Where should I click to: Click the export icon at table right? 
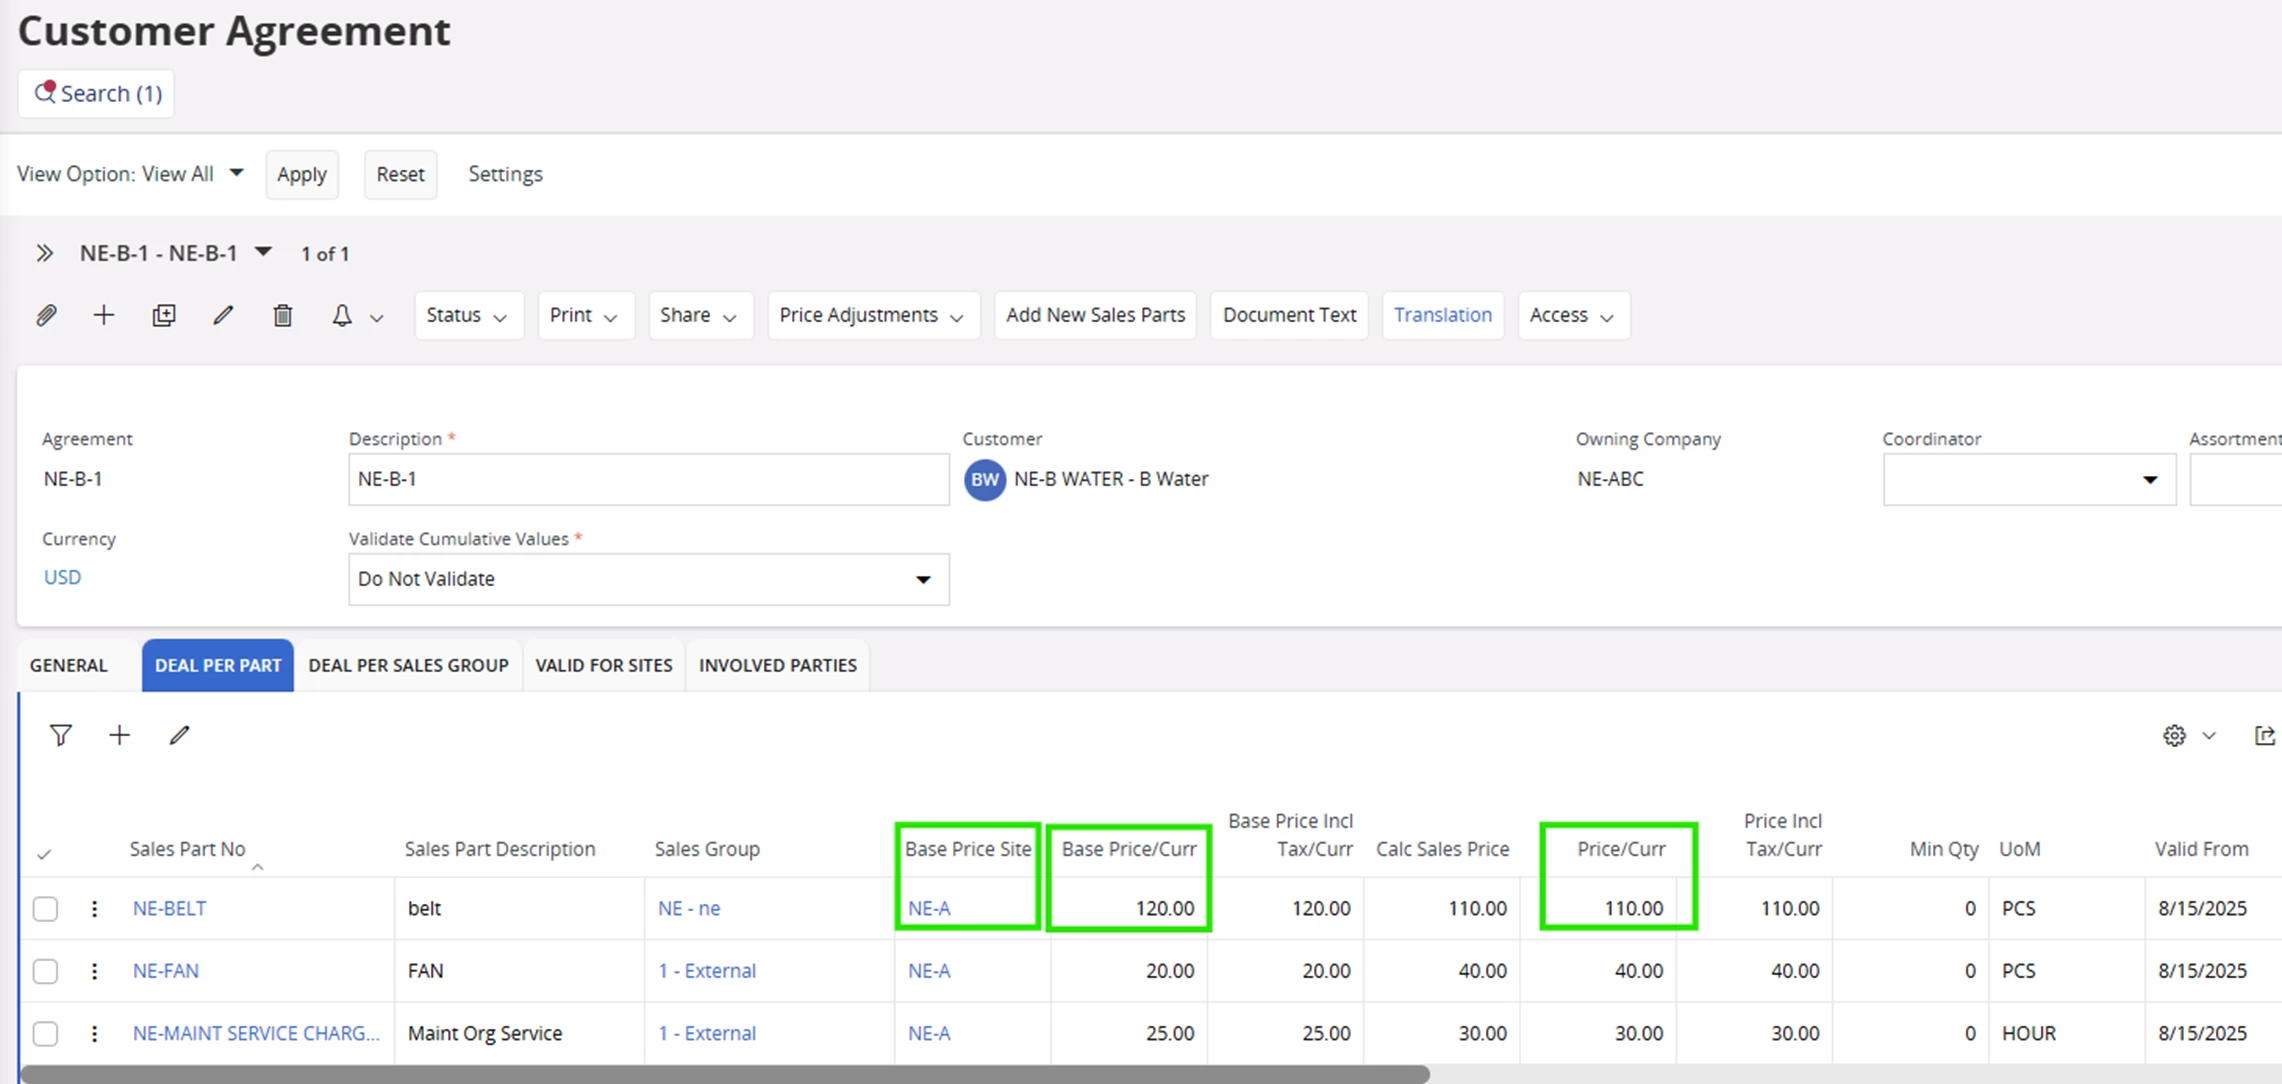coord(2264,736)
